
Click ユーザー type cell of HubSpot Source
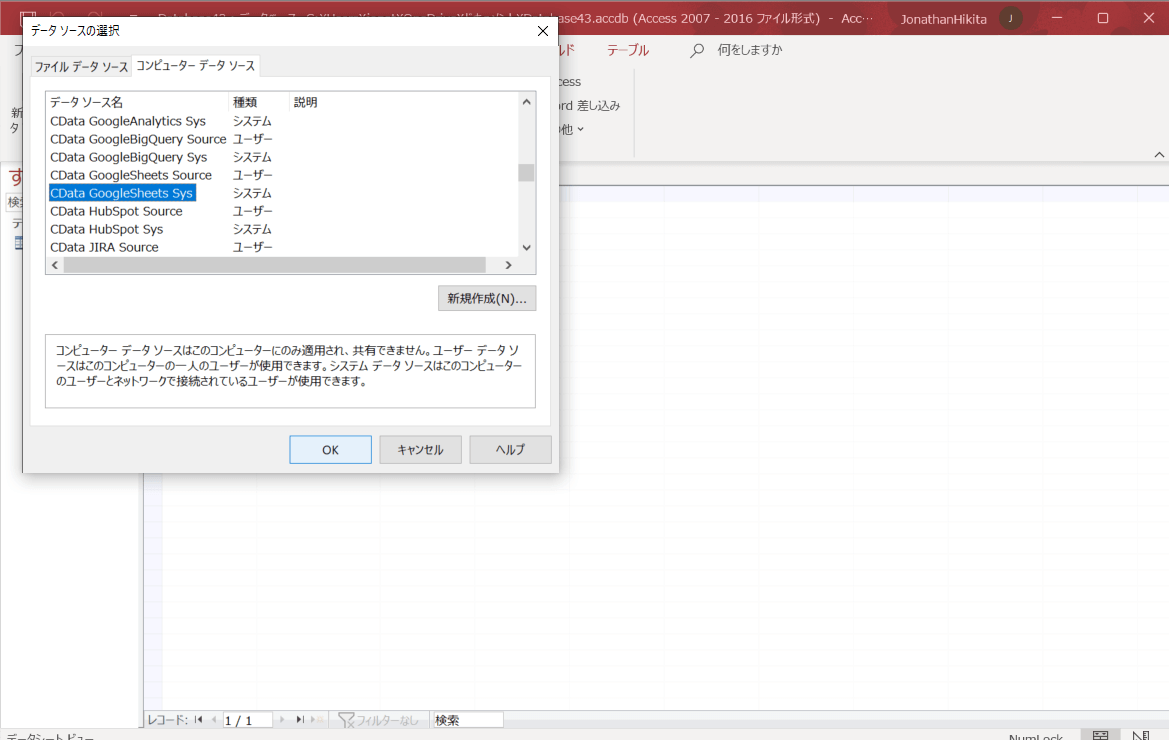pos(252,211)
